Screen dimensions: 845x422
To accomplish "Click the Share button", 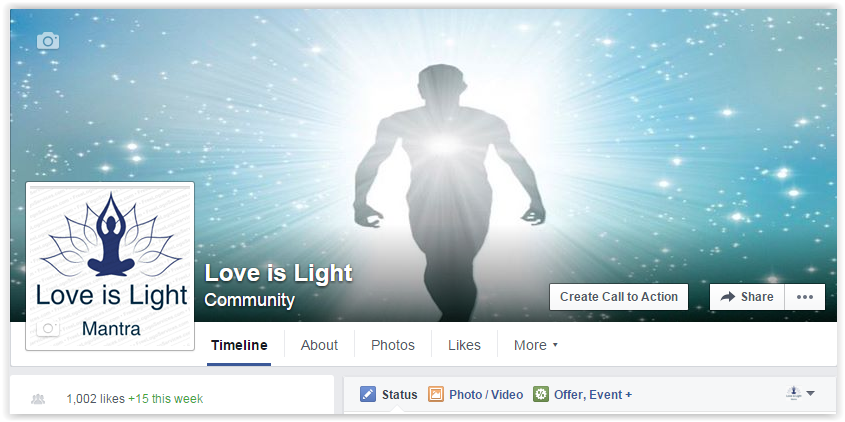I will pyautogui.click(x=747, y=297).
